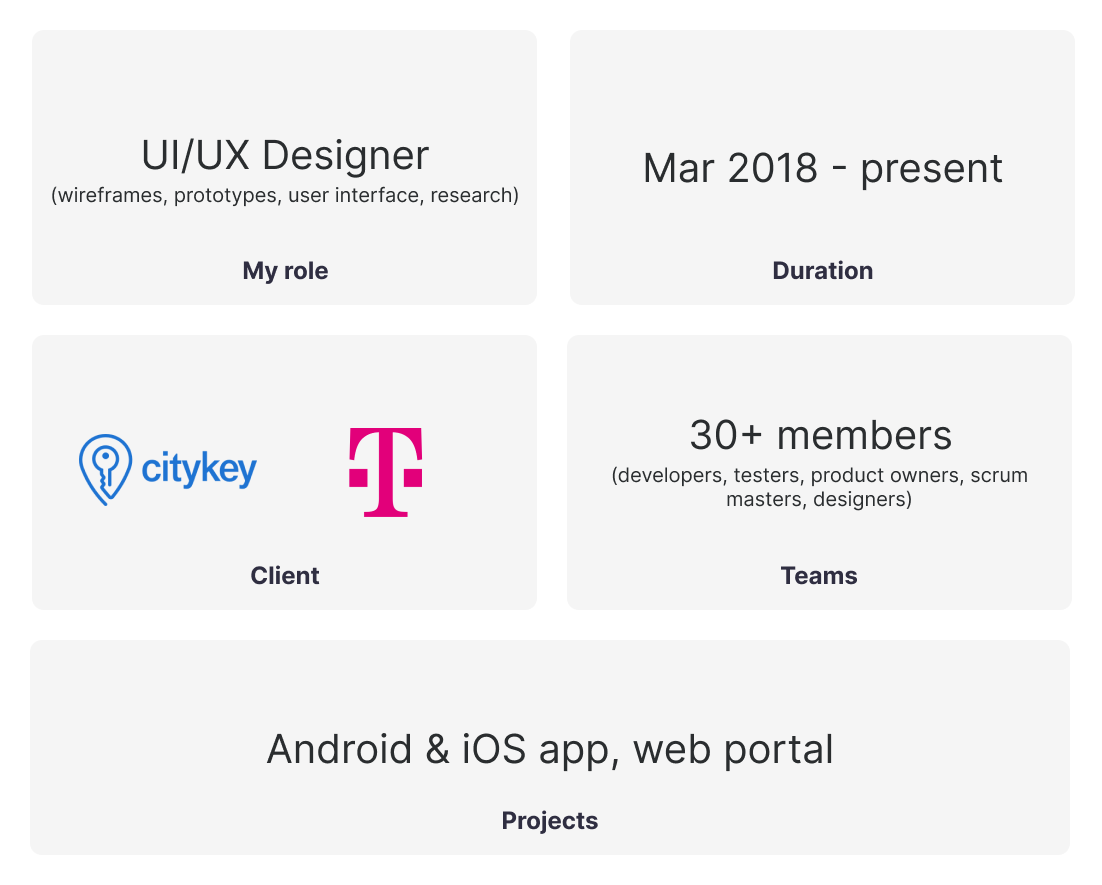Click the magenta Telekom T logo
The height and width of the screenshot is (885, 1102).
pos(385,471)
